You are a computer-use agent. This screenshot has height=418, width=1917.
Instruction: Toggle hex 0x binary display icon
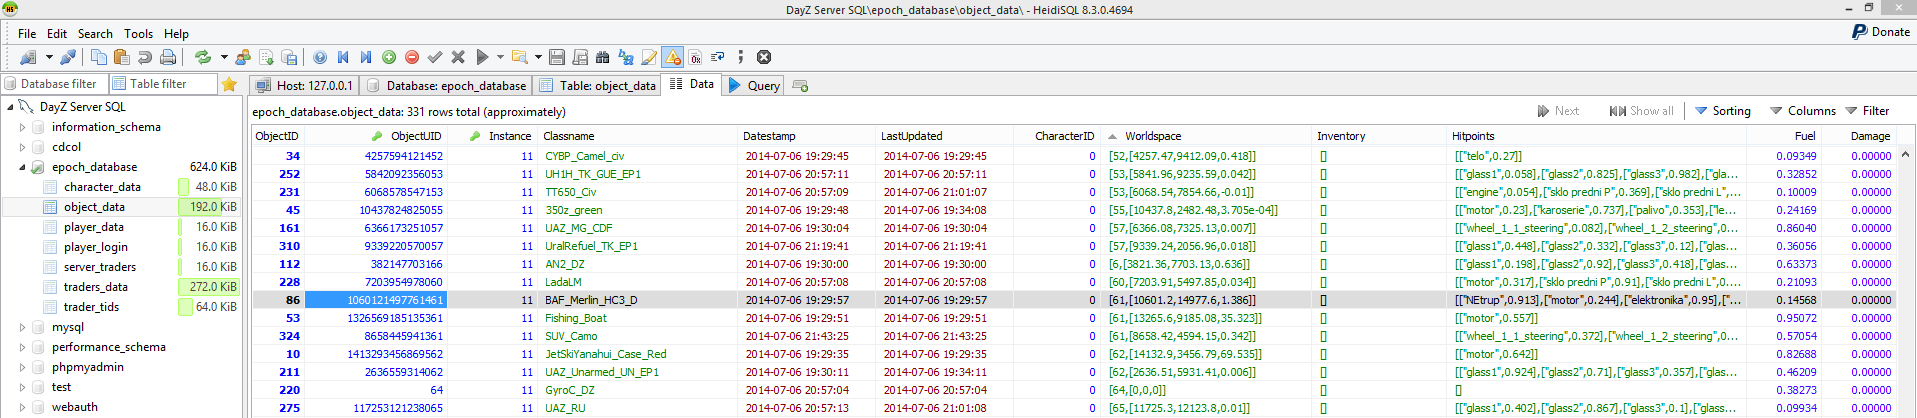tap(695, 57)
